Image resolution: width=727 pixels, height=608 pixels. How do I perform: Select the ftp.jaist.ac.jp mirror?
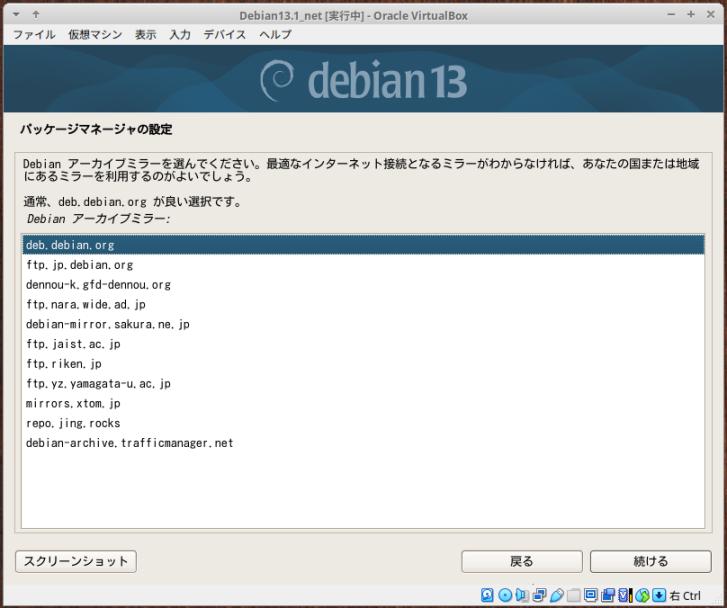tap(364, 344)
